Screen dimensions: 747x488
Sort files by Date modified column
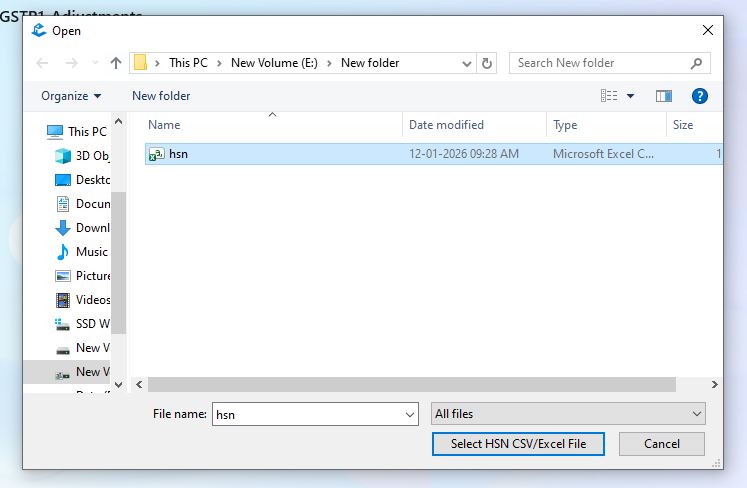446,125
